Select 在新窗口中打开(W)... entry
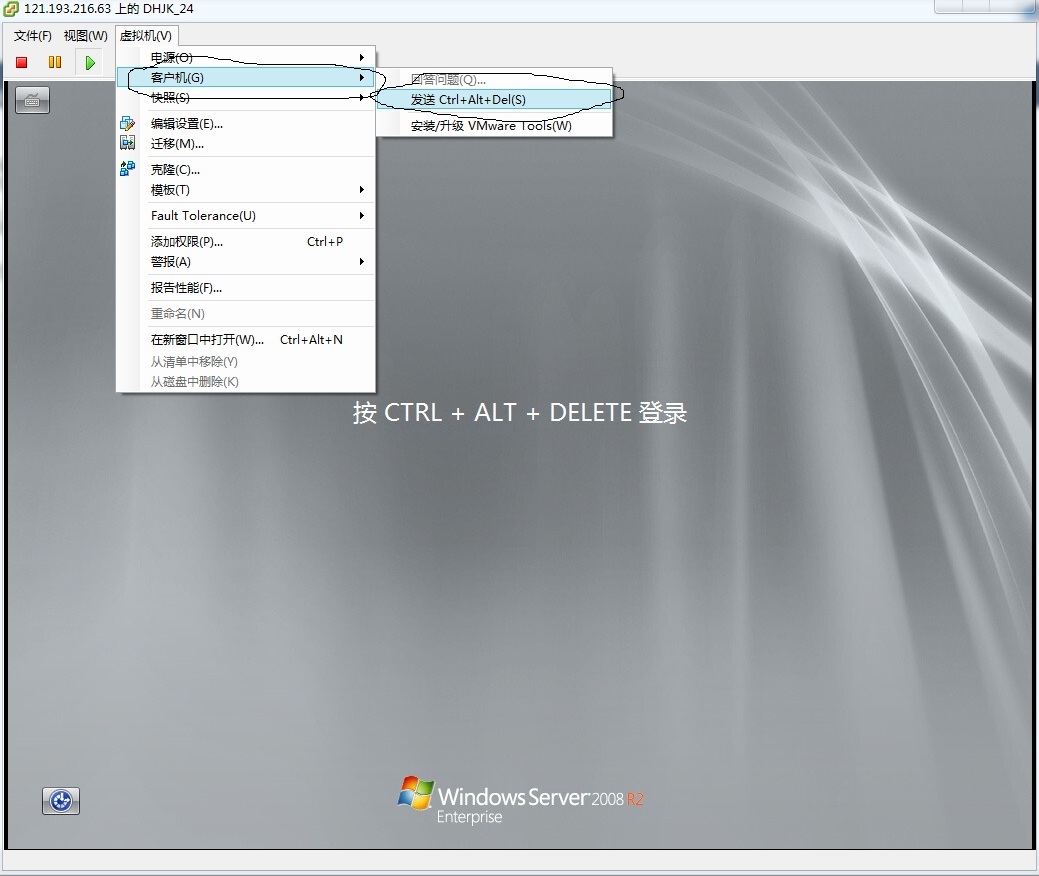The height and width of the screenshot is (876, 1039). [x=246, y=339]
